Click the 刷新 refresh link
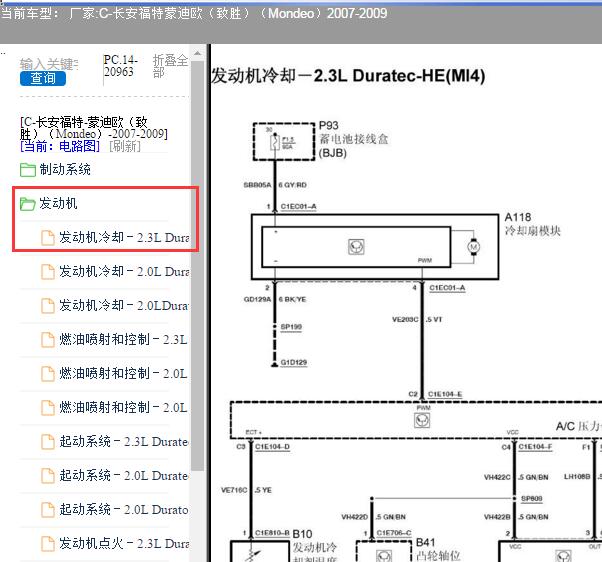The height and width of the screenshot is (562, 602). click(125, 146)
